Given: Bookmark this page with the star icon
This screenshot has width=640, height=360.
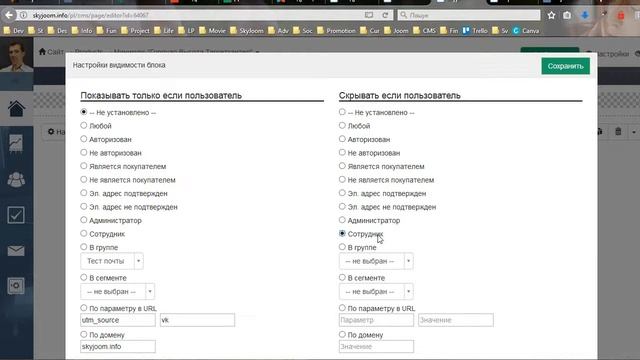Looking at the screenshot, I should click(x=551, y=15).
